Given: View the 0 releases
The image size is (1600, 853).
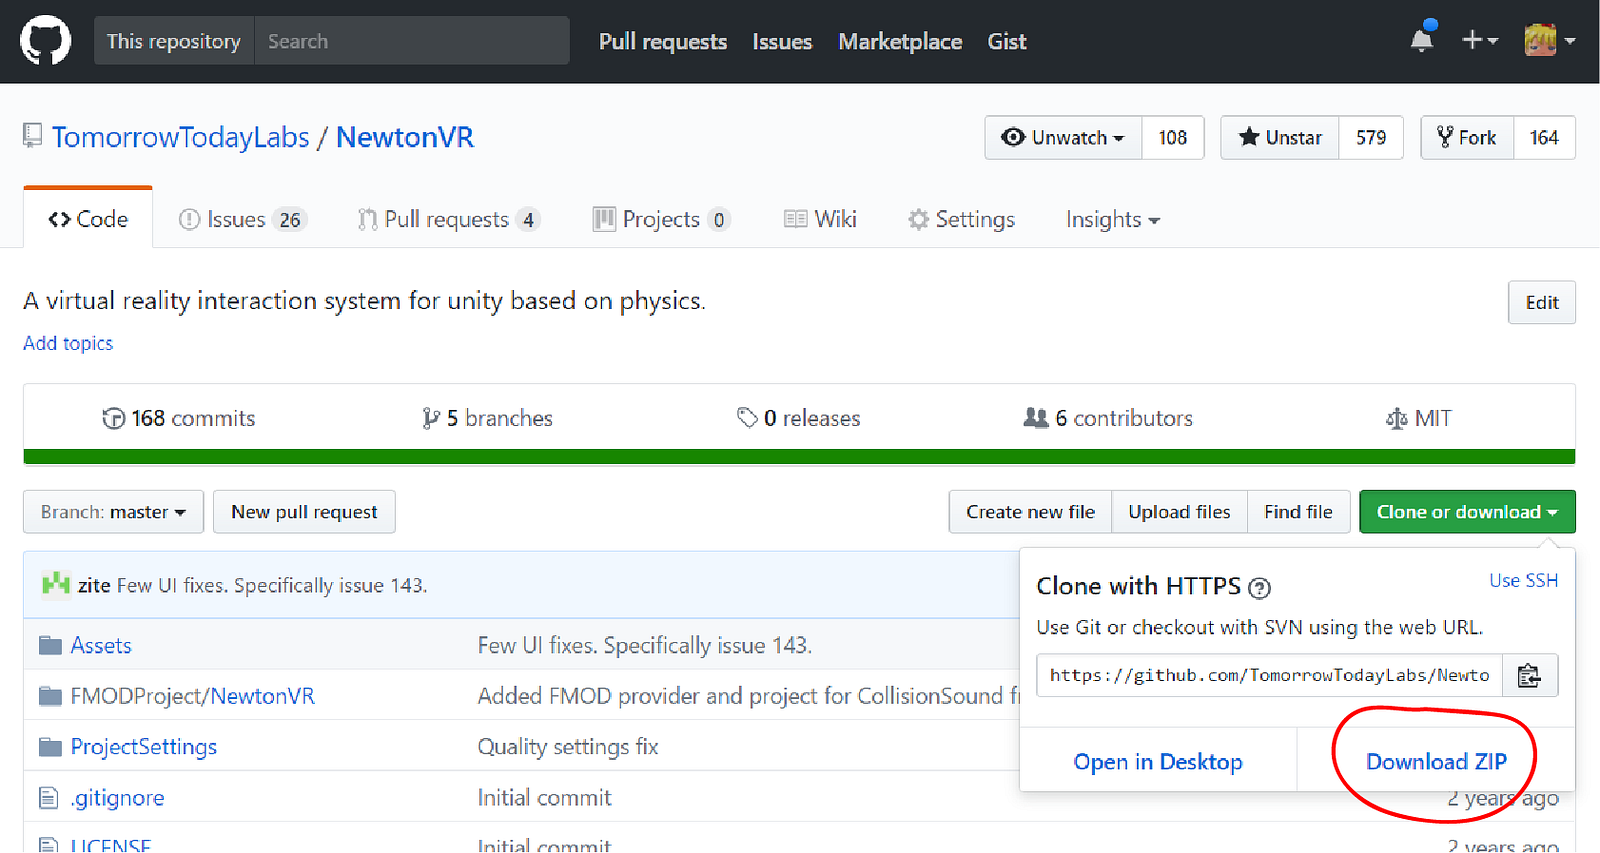Looking at the screenshot, I should [798, 419].
